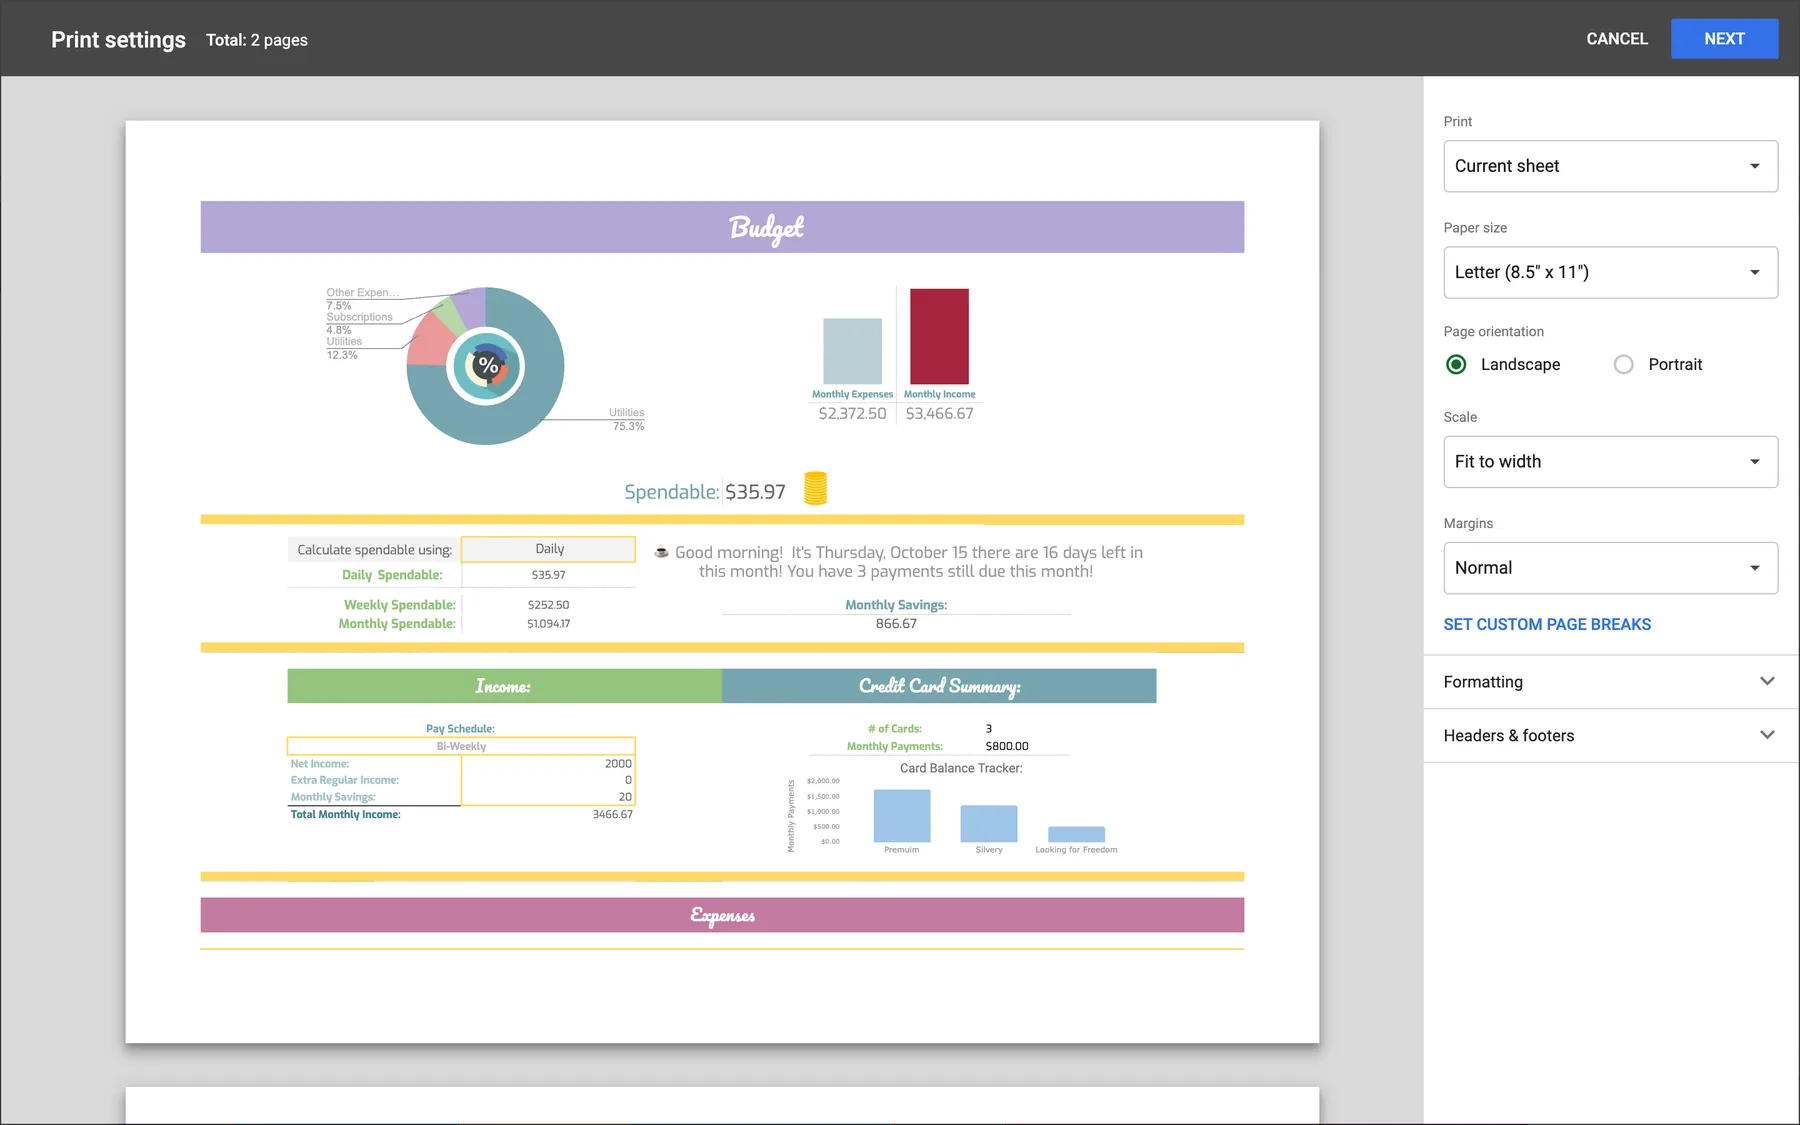
Task: Click the Income section header
Action: [x=504, y=686]
